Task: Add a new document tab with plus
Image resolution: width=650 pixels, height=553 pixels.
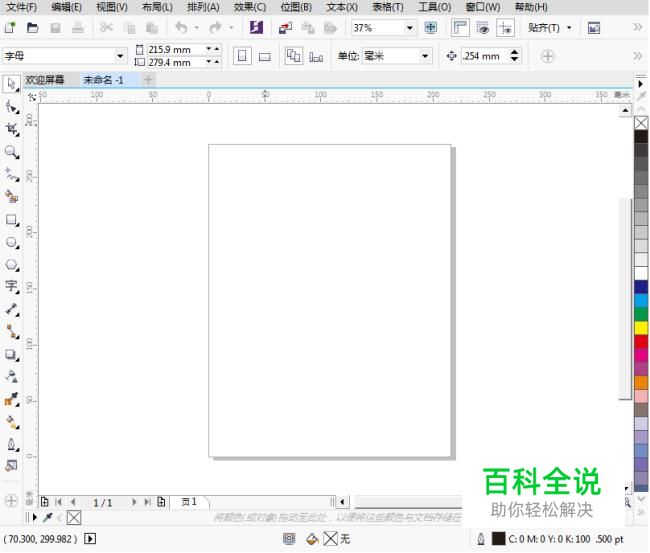Action: point(148,80)
